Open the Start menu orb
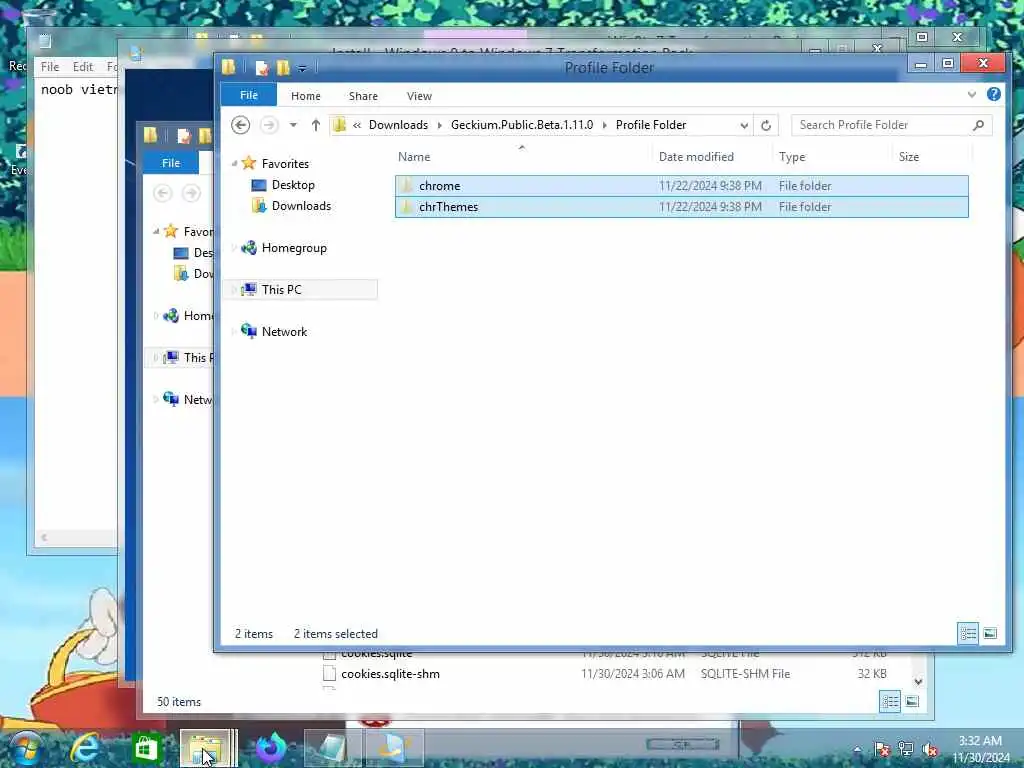 25,748
